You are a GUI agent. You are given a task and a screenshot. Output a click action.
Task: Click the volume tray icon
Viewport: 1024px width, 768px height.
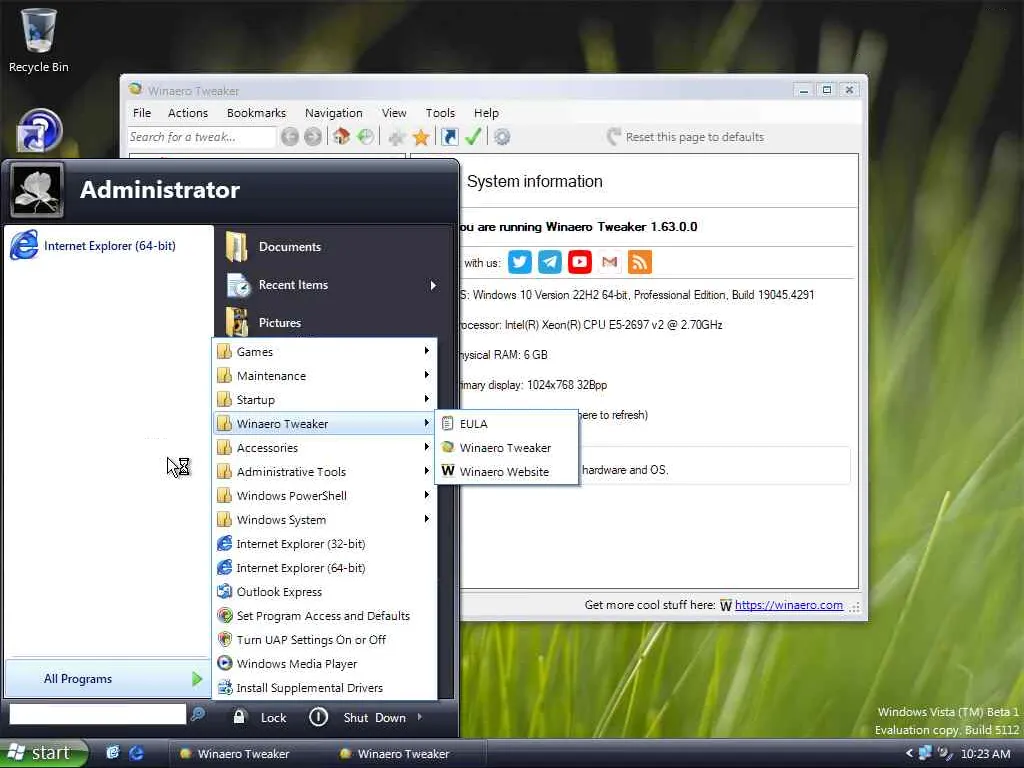(945, 753)
